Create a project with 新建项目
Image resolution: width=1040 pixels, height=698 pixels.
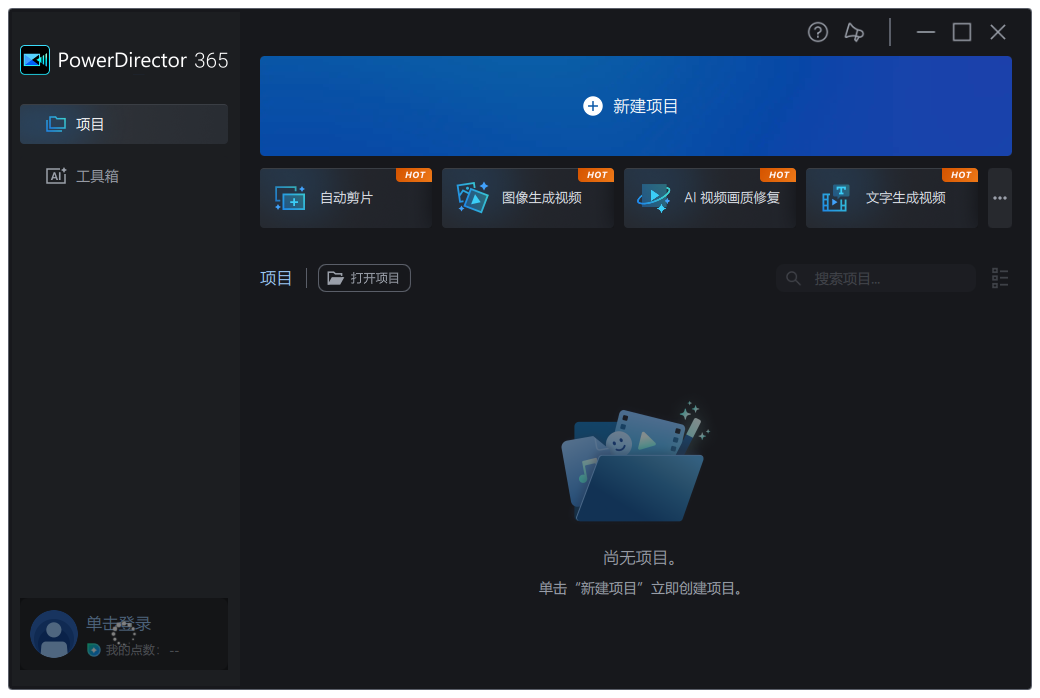(x=635, y=106)
